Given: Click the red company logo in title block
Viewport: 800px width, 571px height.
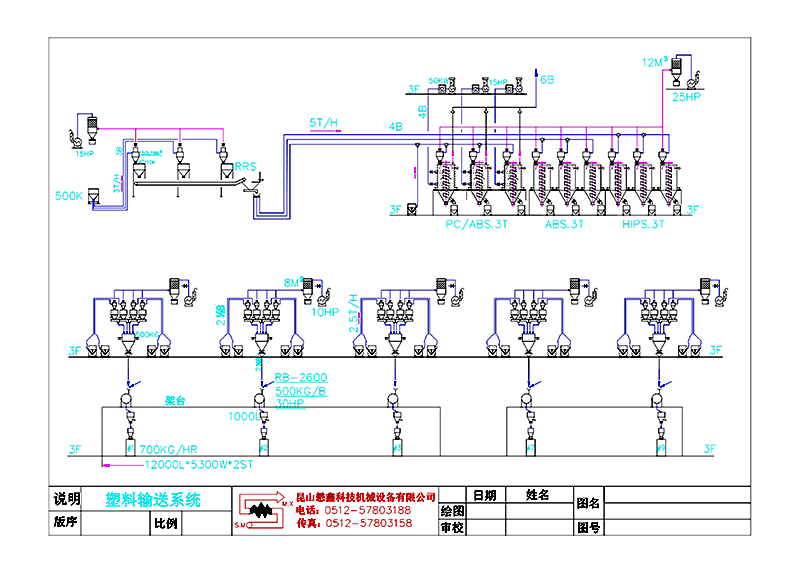Looking at the screenshot, I should (x=262, y=510).
